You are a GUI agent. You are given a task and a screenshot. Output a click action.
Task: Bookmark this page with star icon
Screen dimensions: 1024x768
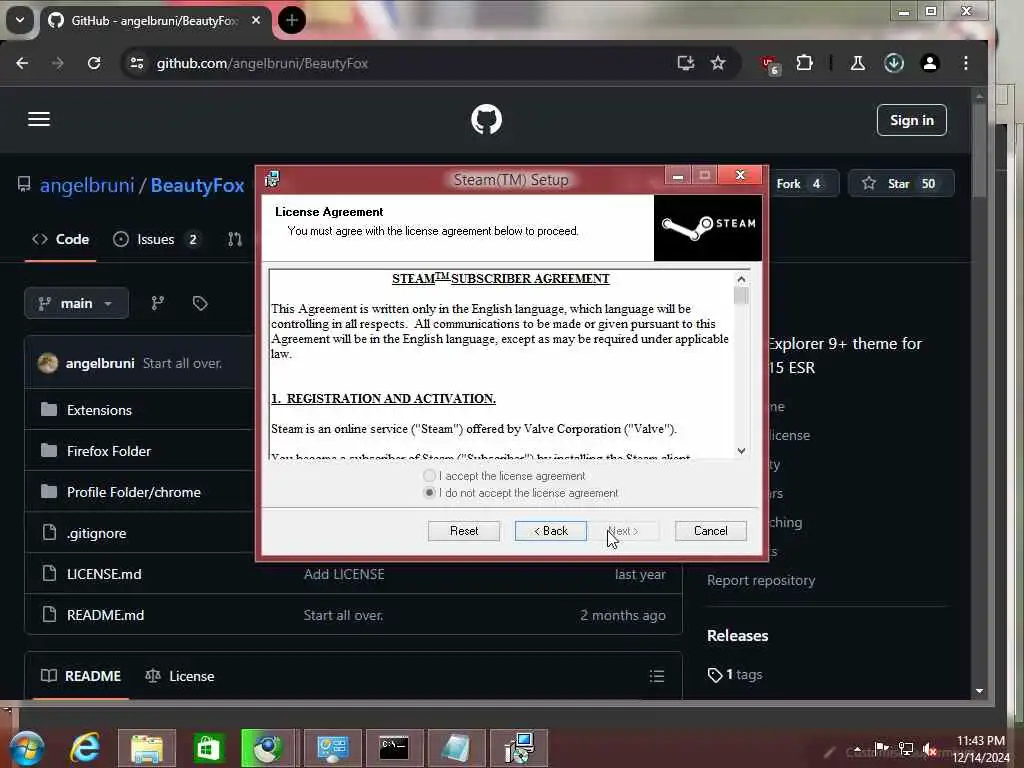pos(718,63)
